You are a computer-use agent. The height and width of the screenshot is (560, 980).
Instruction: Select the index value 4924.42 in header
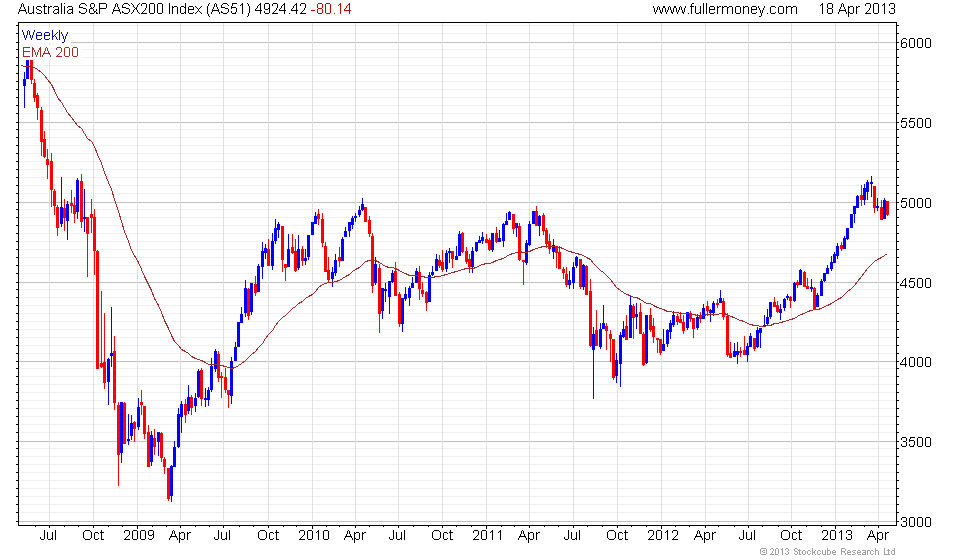281,9
